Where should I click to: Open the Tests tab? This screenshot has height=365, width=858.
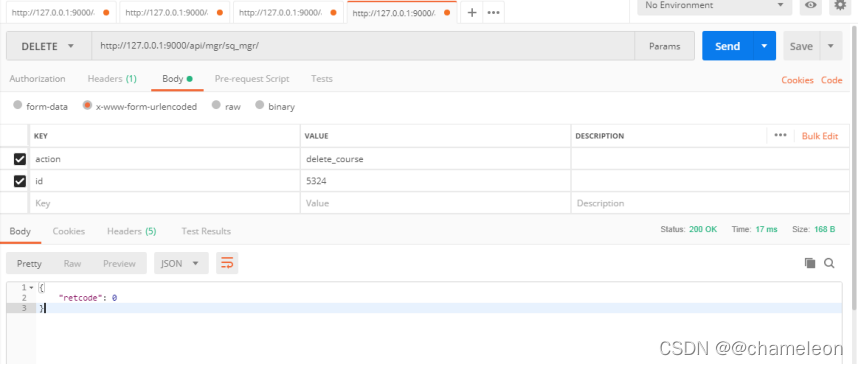coord(322,79)
